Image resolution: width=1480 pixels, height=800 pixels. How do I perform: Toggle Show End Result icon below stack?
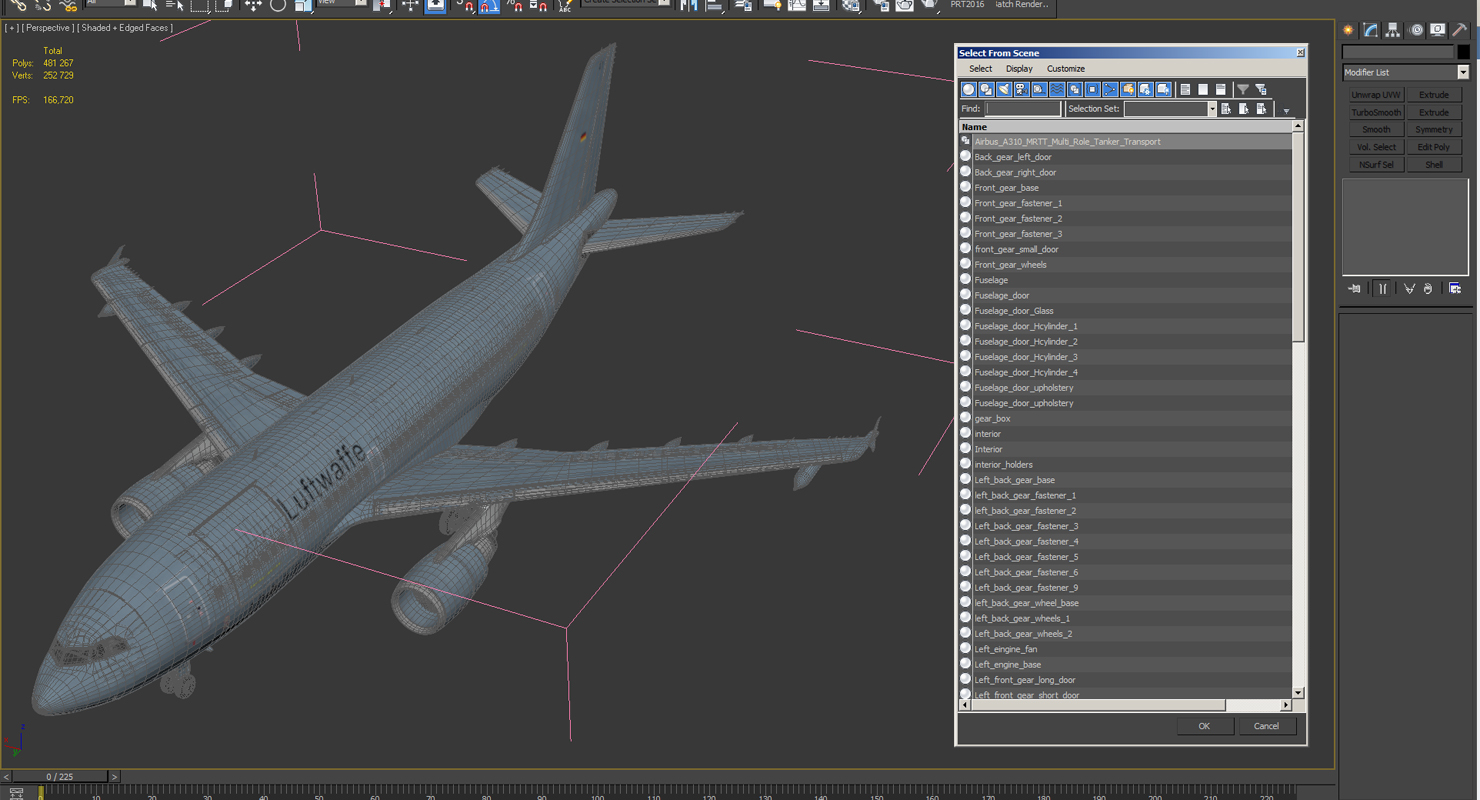click(1383, 288)
